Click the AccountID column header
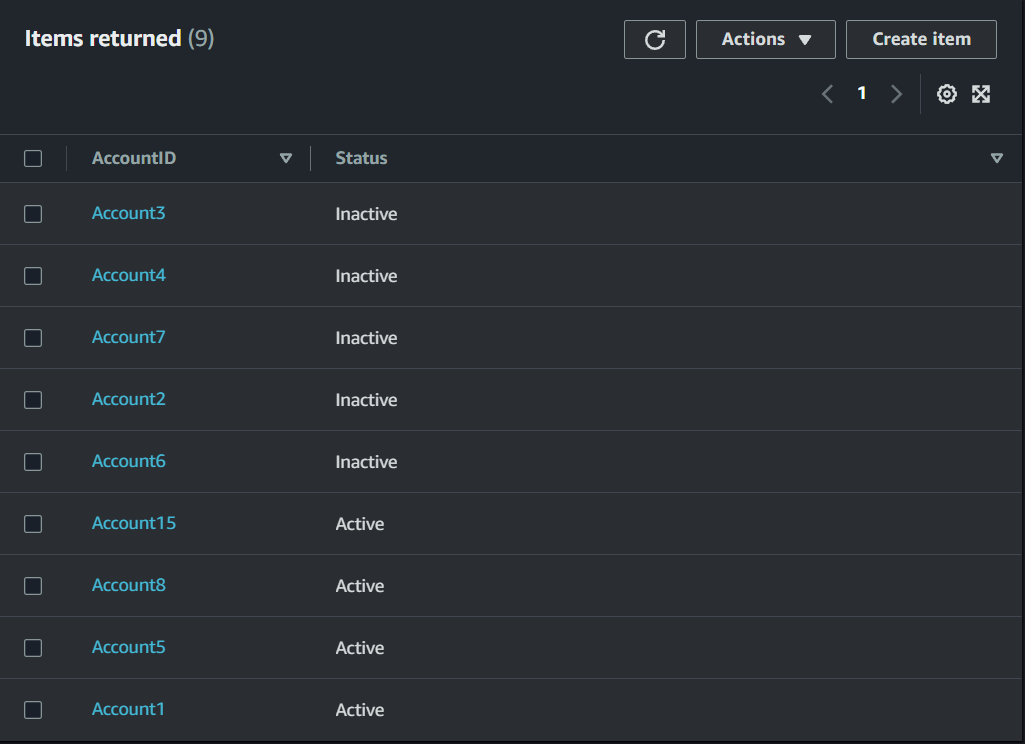 click(x=134, y=158)
